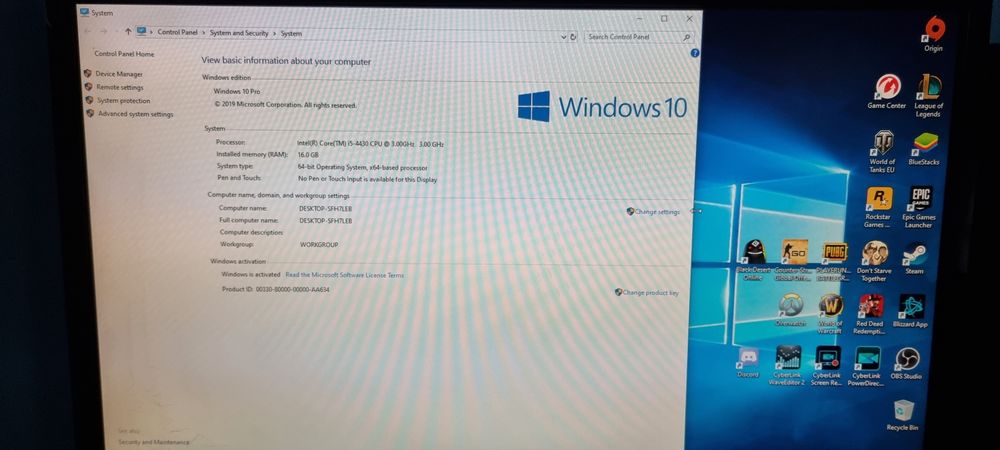1000x450 pixels.
Task: Click the back arrow in System window
Action: pyautogui.click(x=87, y=31)
